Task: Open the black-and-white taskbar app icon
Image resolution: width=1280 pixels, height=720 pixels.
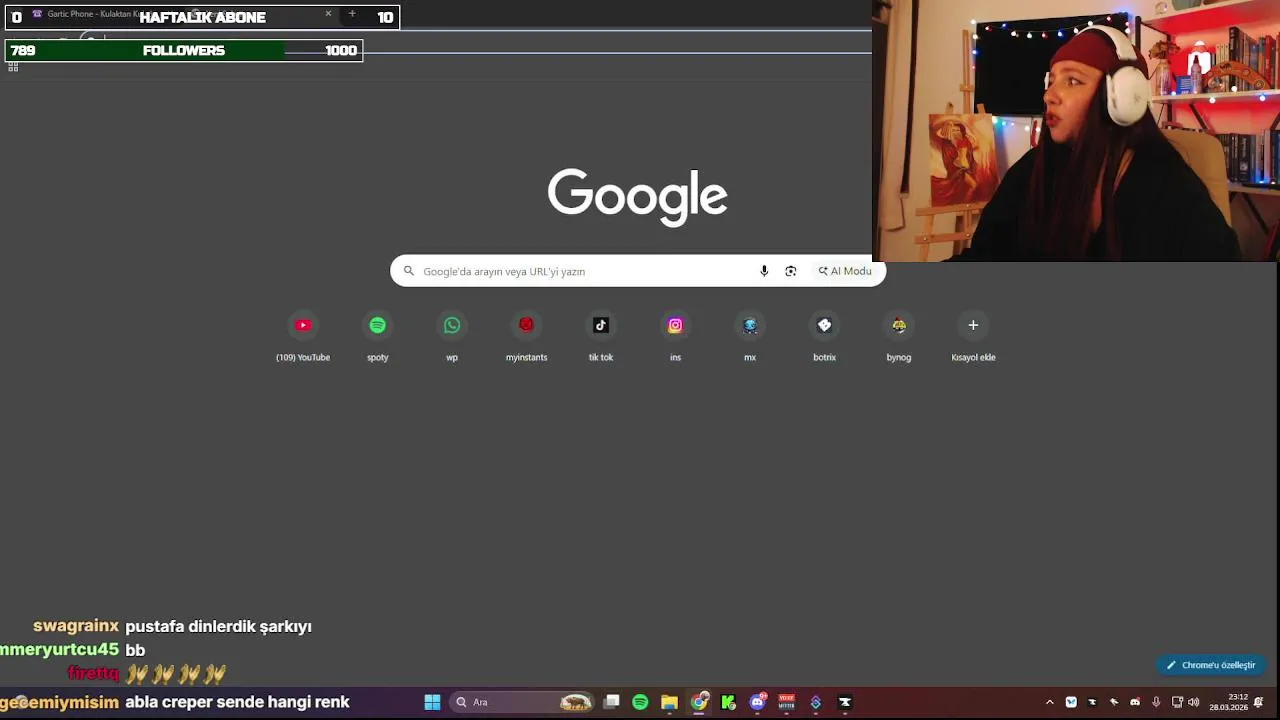Action: click(845, 702)
